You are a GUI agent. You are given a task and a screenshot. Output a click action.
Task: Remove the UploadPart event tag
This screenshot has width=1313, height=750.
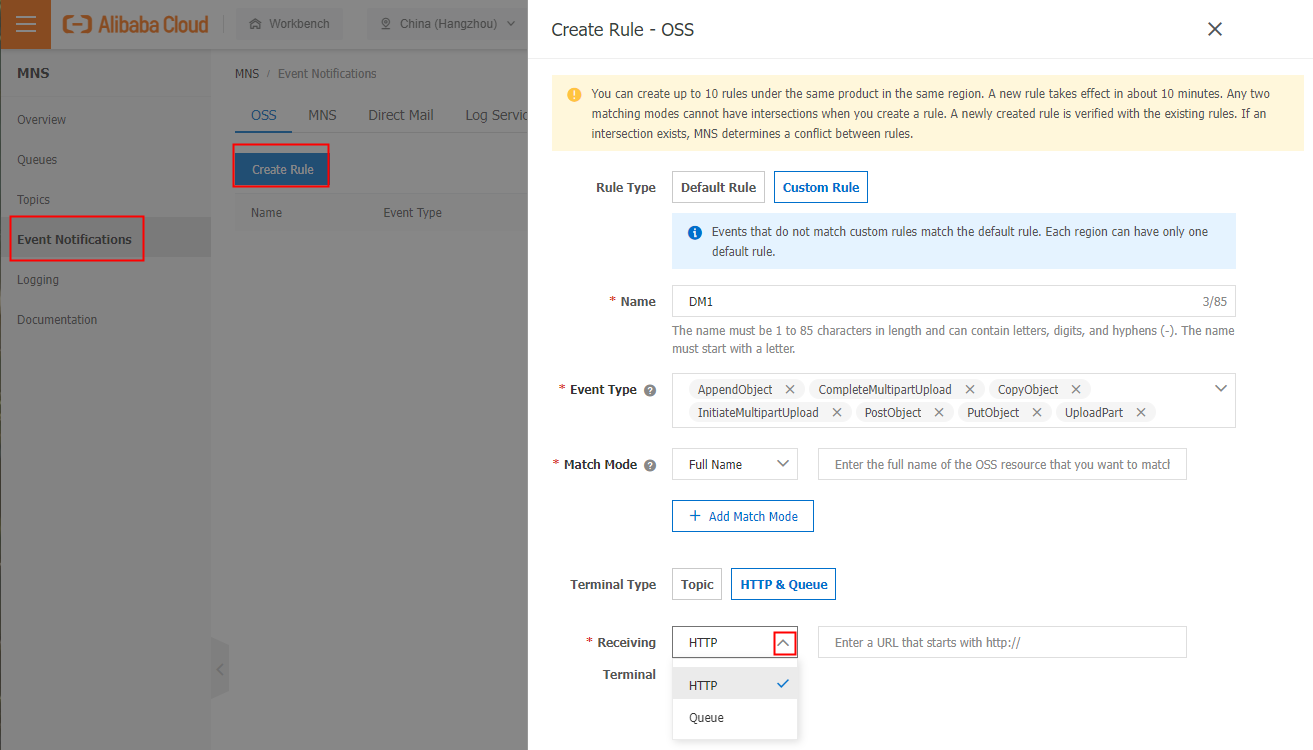coord(1140,412)
